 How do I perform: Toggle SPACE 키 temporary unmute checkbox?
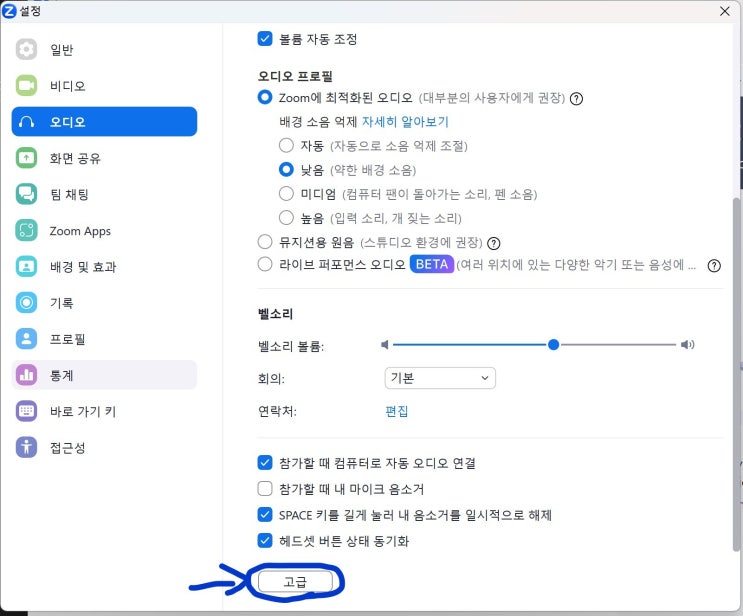click(265, 515)
